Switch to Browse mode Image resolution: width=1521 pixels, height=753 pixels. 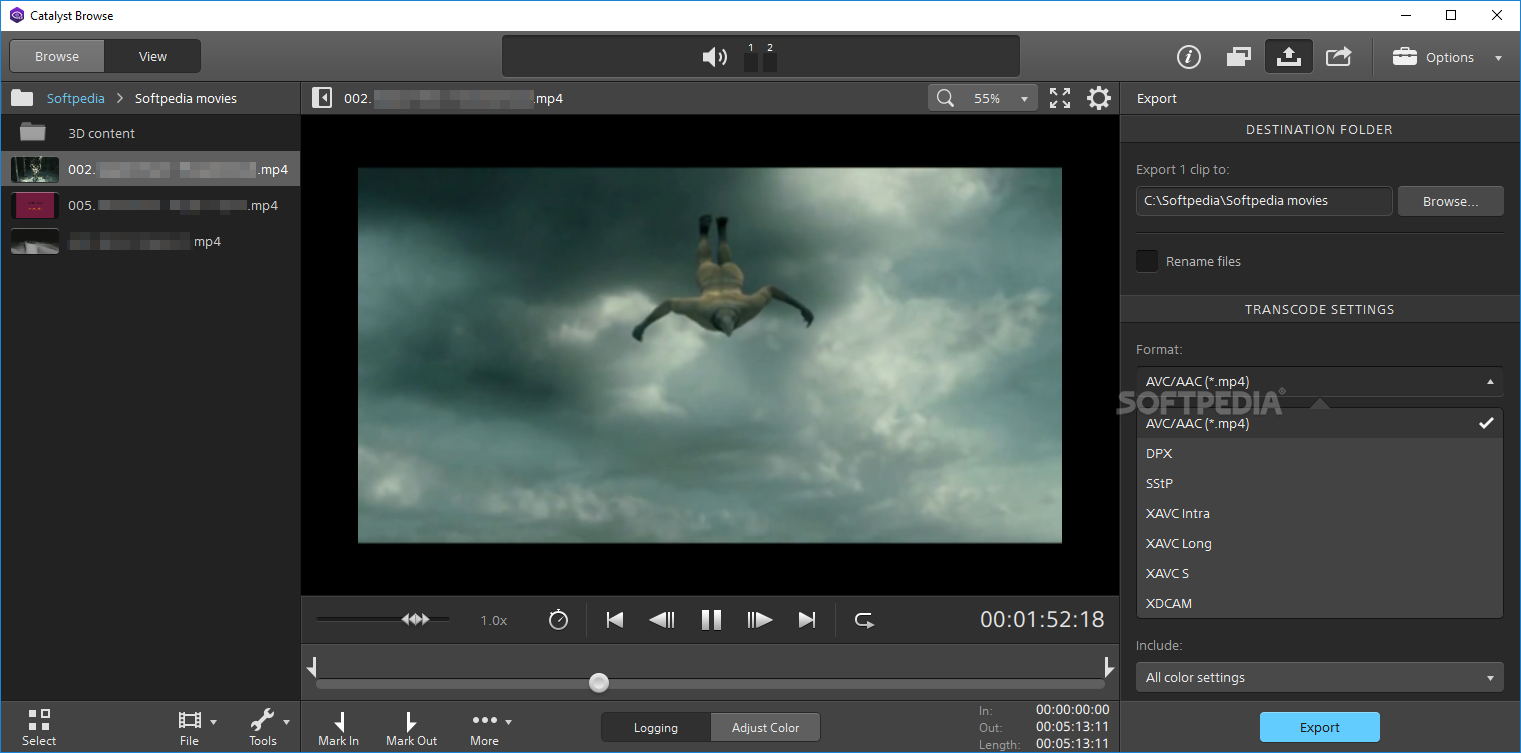[x=57, y=56]
